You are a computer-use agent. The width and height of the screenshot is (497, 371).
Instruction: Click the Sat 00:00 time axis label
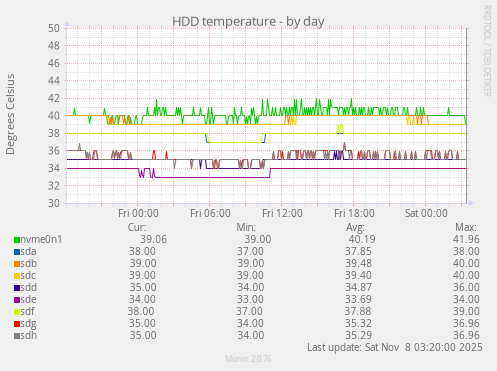(x=426, y=213)
